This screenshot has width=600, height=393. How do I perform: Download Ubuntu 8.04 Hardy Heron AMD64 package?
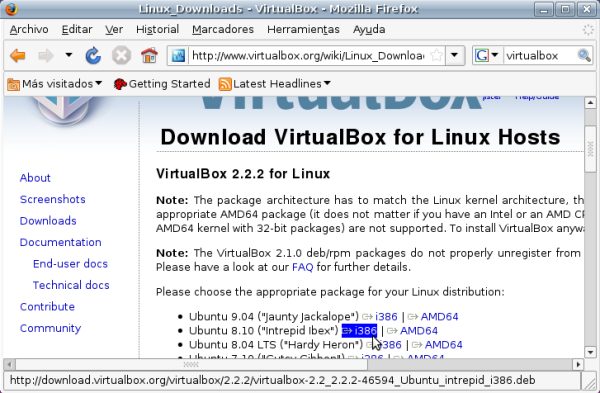(443, 345)
